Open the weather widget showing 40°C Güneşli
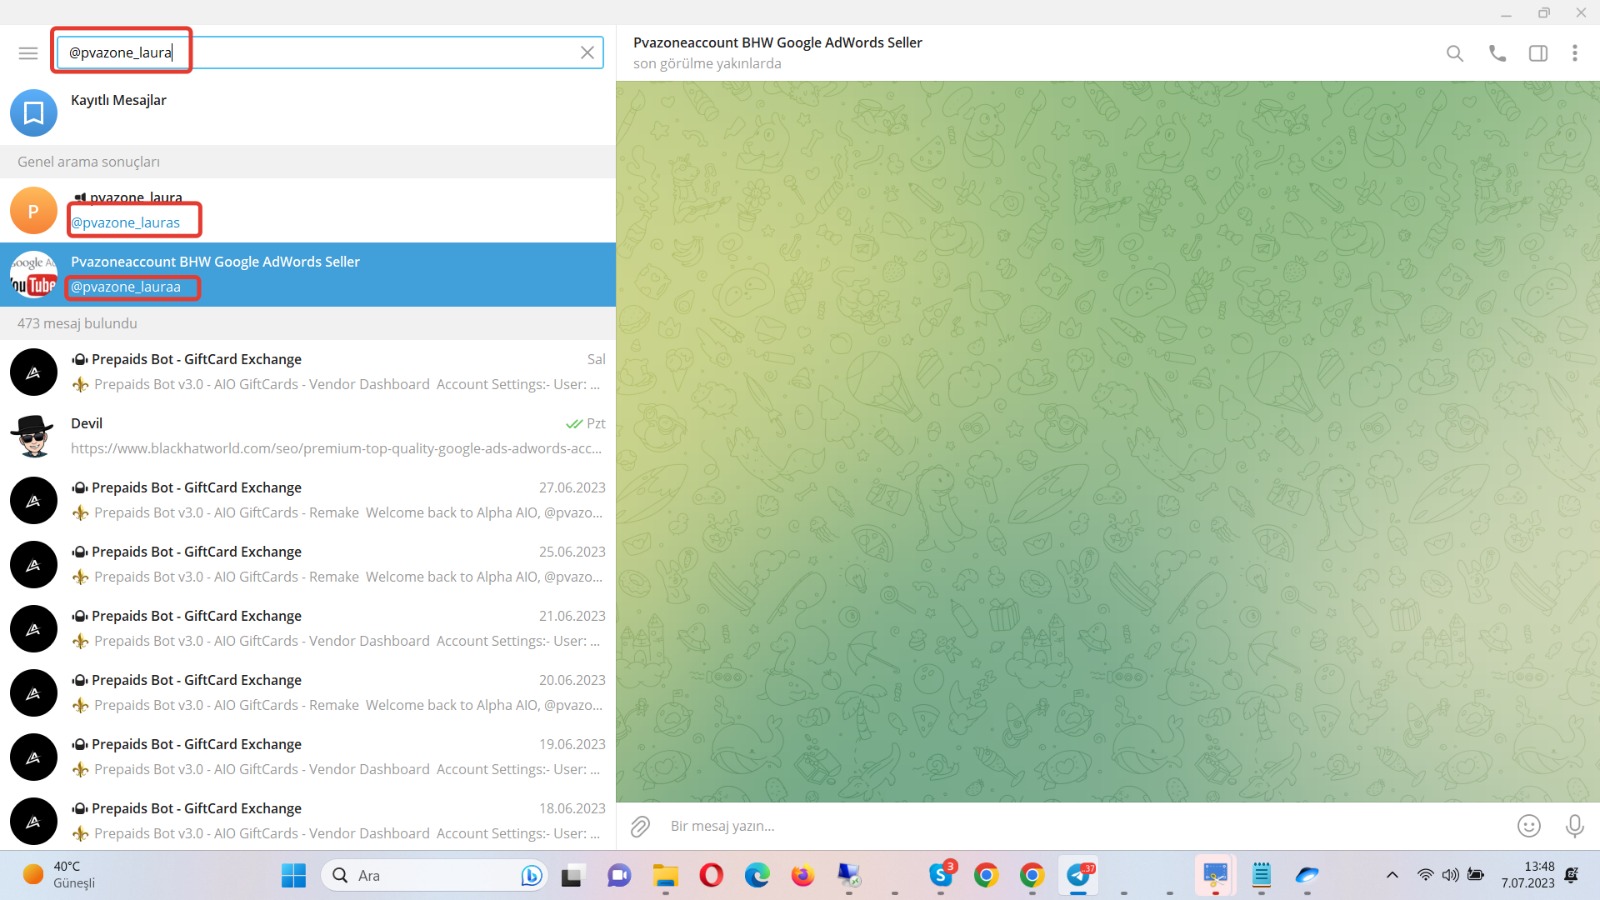The width and height of the screenshot is (1600, 900). click(60, 875)
